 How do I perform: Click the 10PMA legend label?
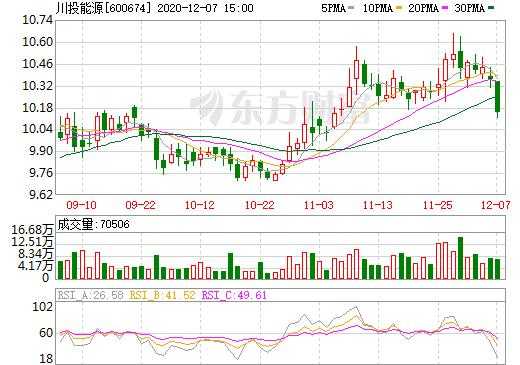pyautogui.click(x=378, y=8)
